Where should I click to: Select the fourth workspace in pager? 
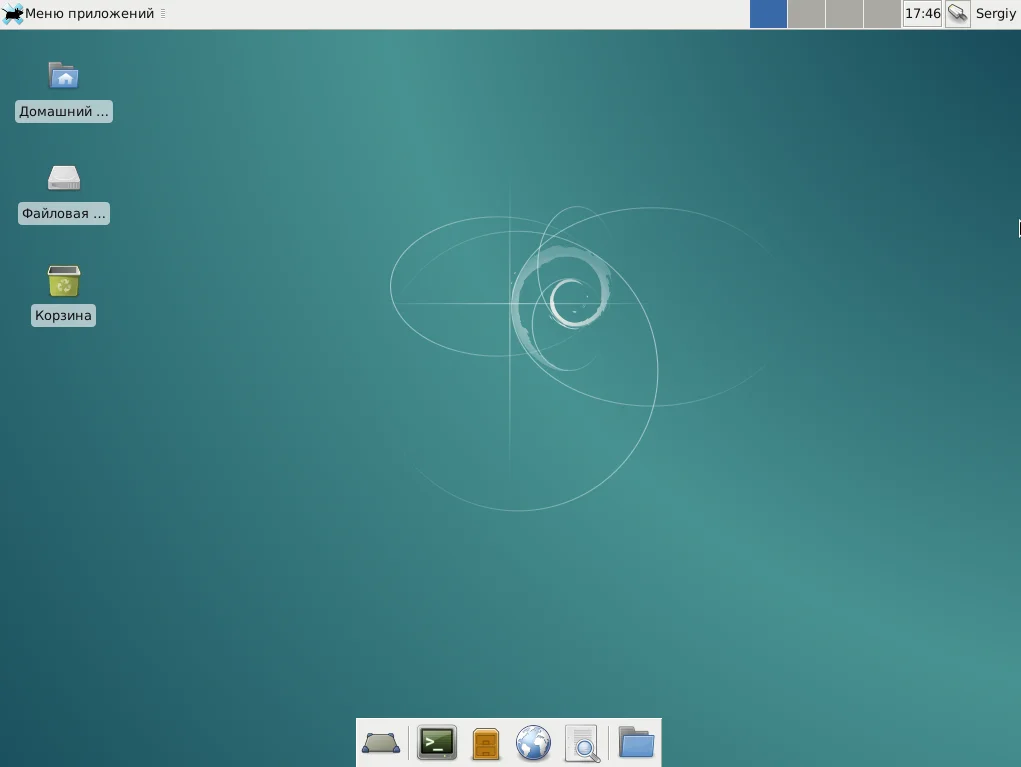click(x=881, y=14)
